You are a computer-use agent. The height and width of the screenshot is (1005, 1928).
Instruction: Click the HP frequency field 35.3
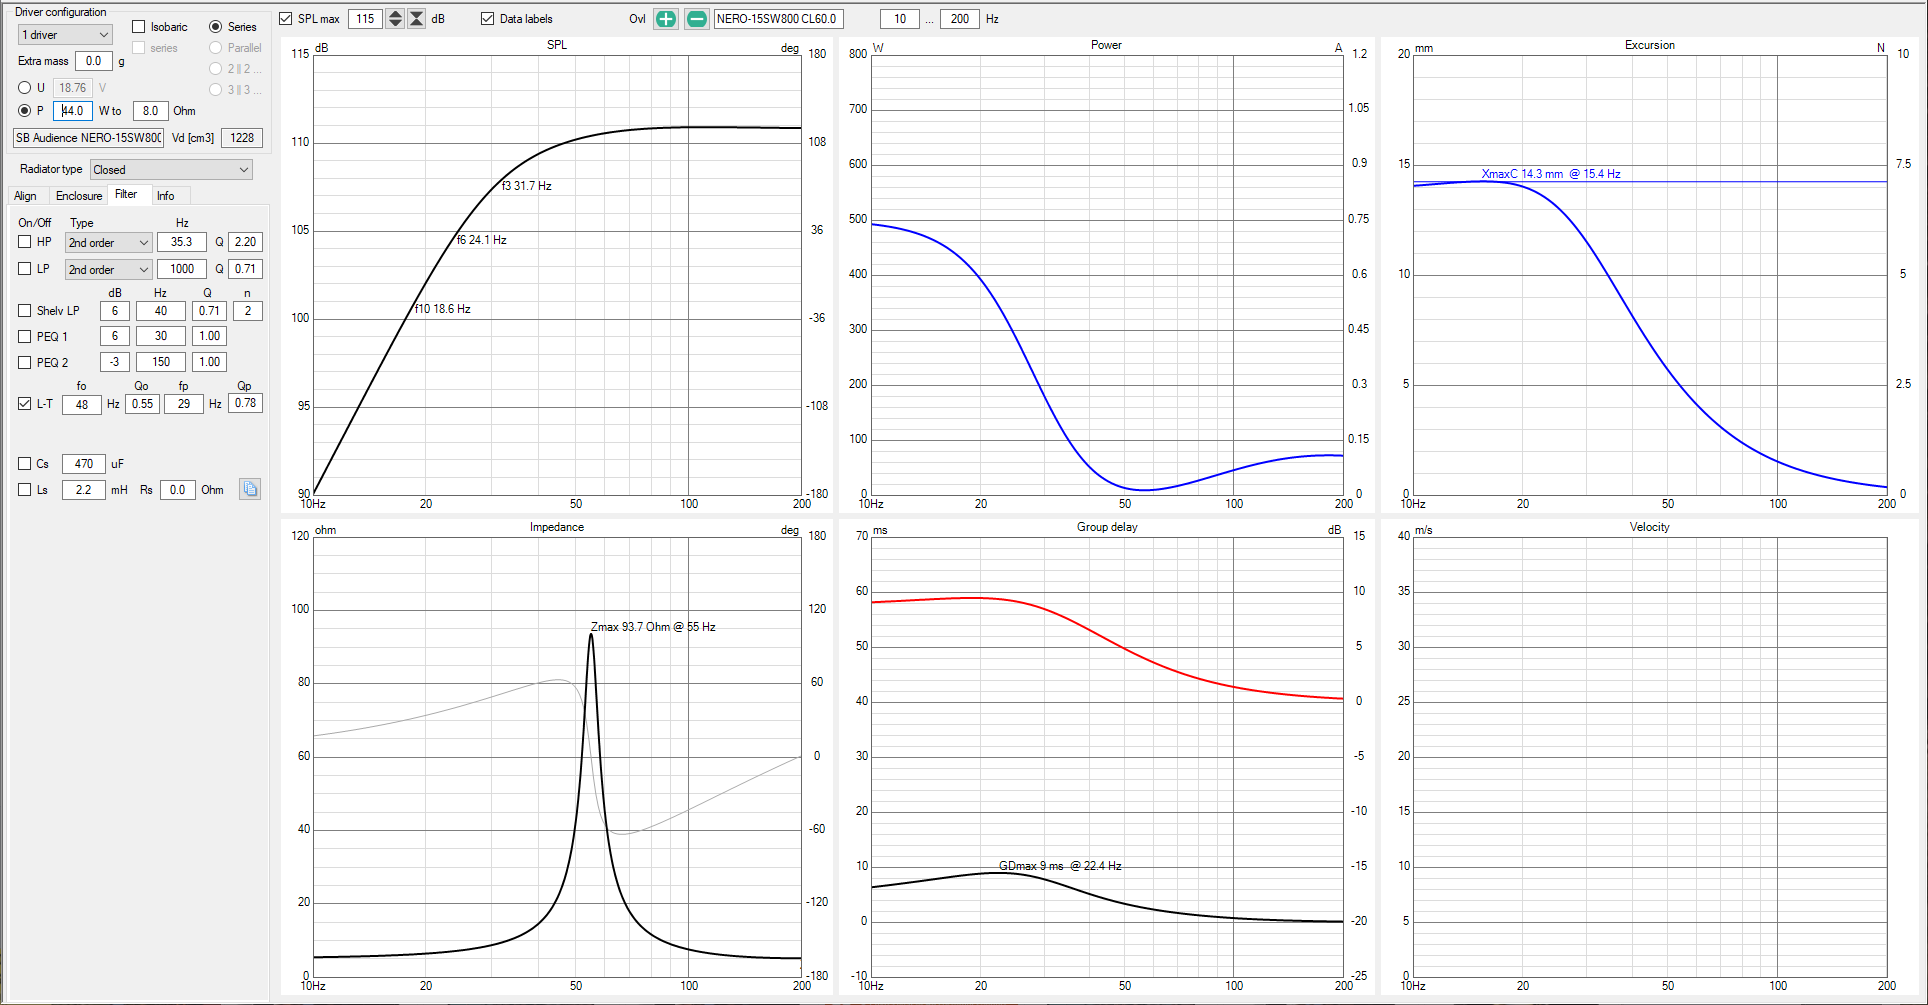[x=182, y=242]
